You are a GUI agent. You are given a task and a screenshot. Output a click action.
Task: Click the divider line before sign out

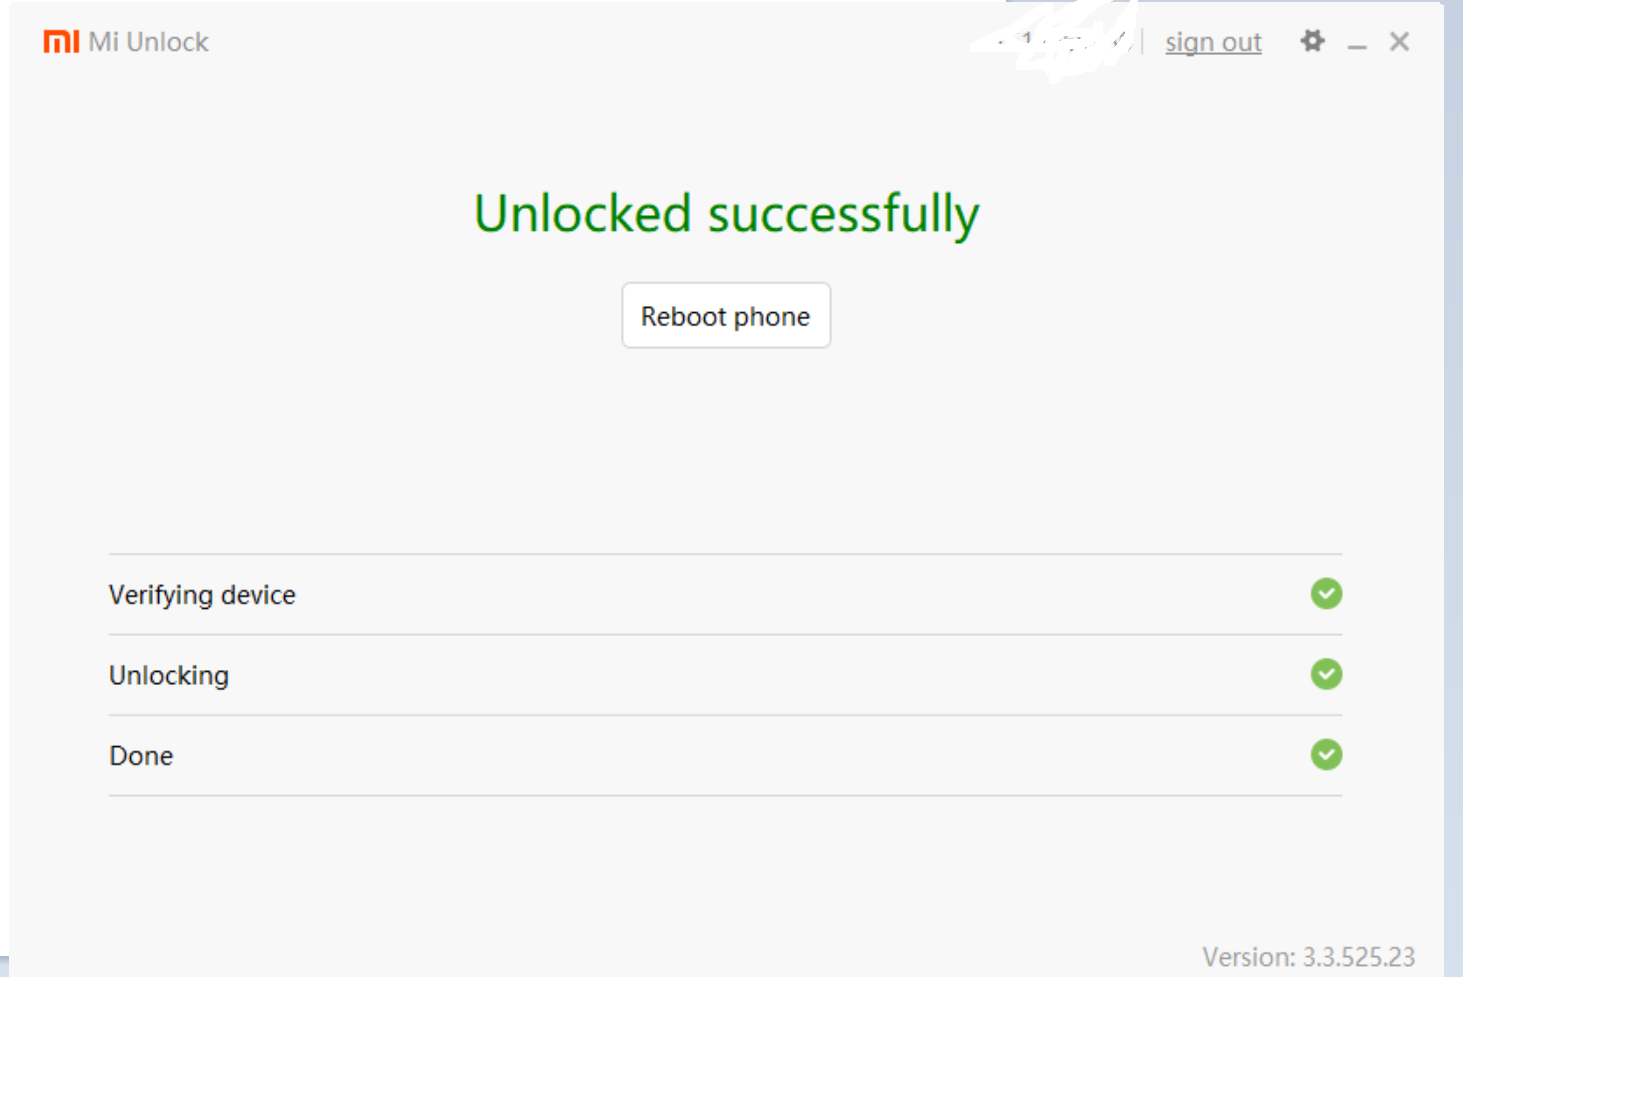[1142, 42]
